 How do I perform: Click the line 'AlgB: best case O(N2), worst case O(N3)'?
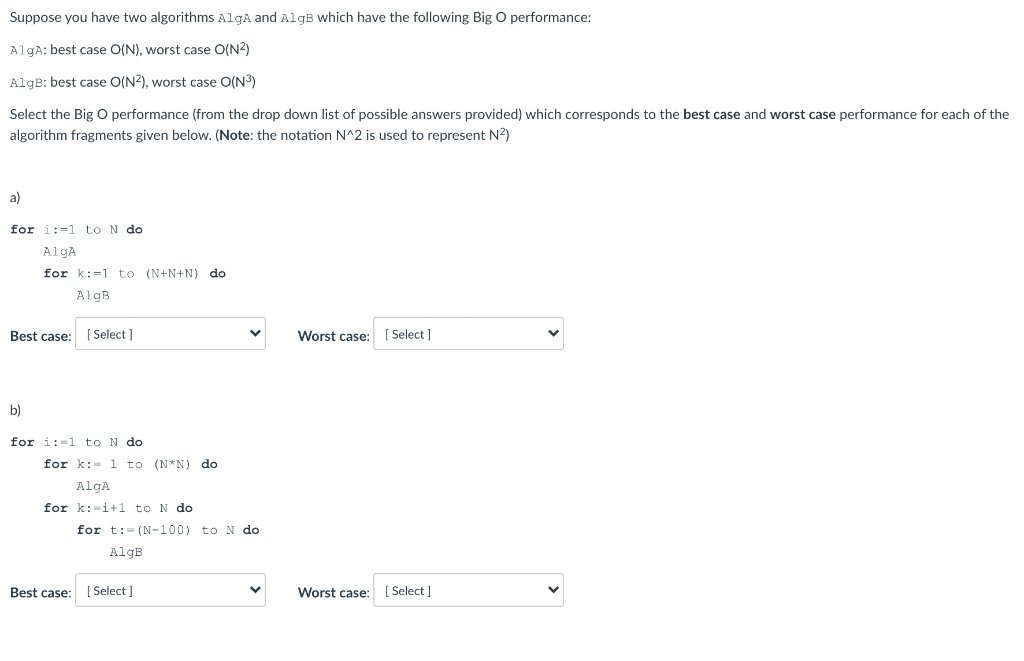click(133, 82)
